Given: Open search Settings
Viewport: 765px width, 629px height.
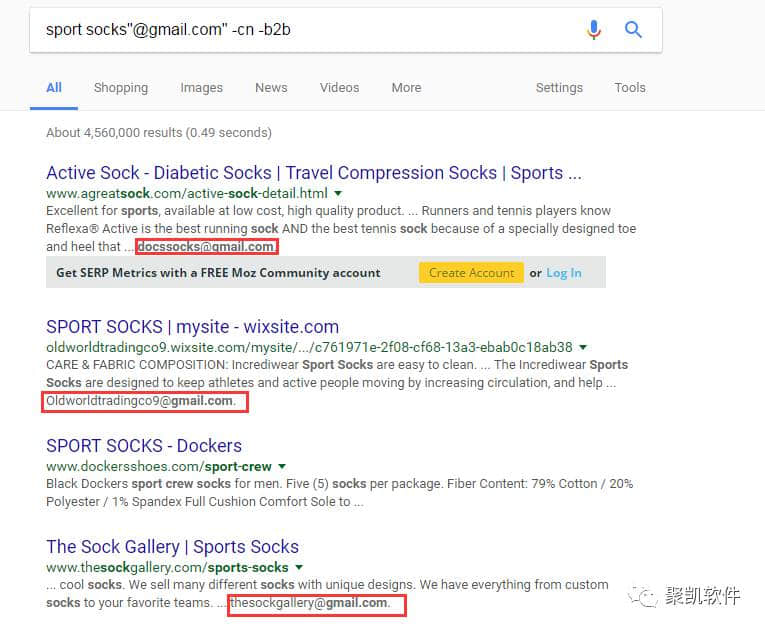Looking at the screenshot, I should [559, 88].
